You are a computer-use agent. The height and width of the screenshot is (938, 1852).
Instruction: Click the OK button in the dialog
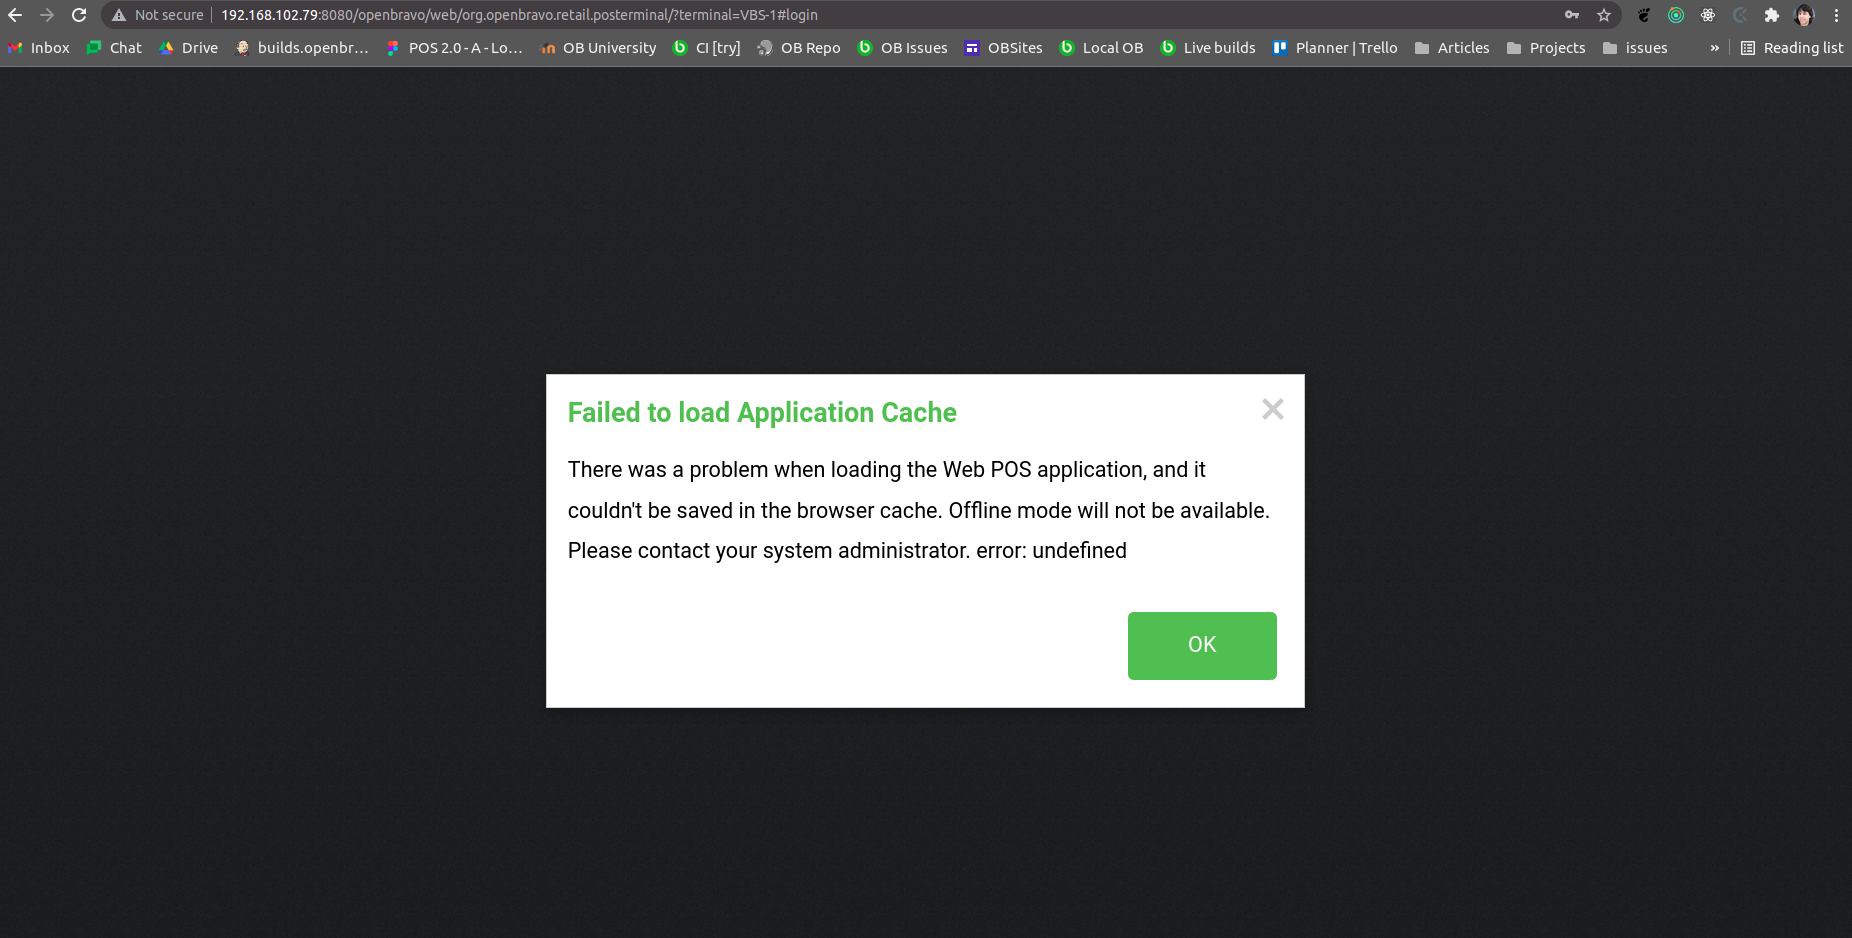[x=1201, y=645]
